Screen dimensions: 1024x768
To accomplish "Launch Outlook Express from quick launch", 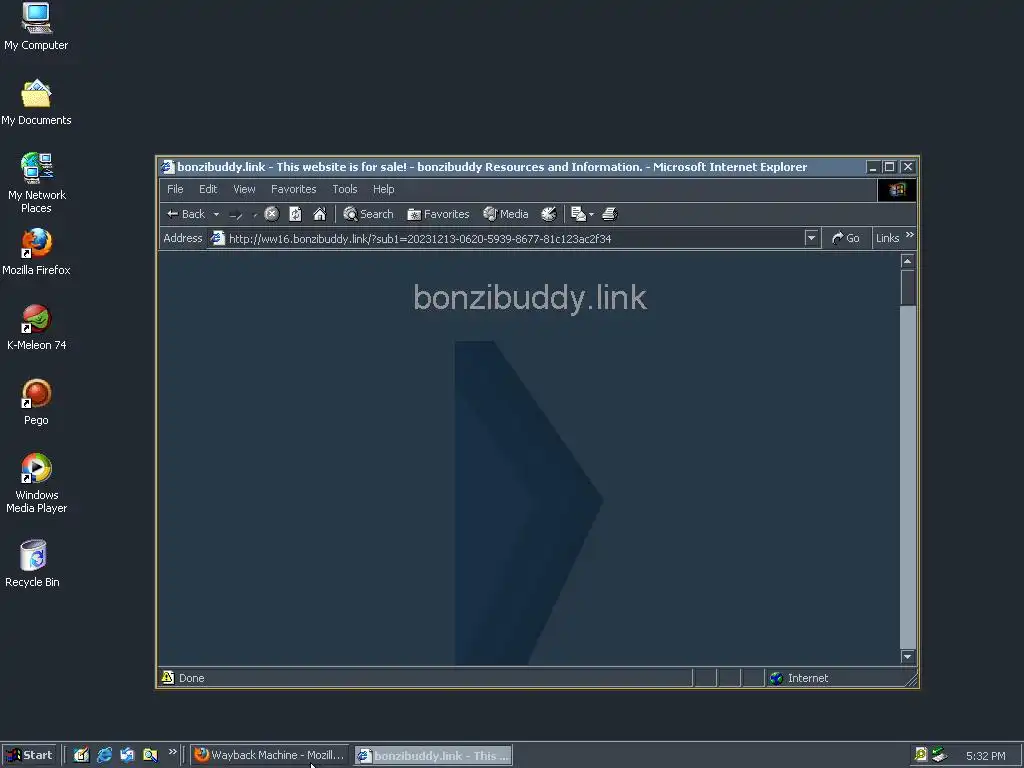I will tap(127, 755).
